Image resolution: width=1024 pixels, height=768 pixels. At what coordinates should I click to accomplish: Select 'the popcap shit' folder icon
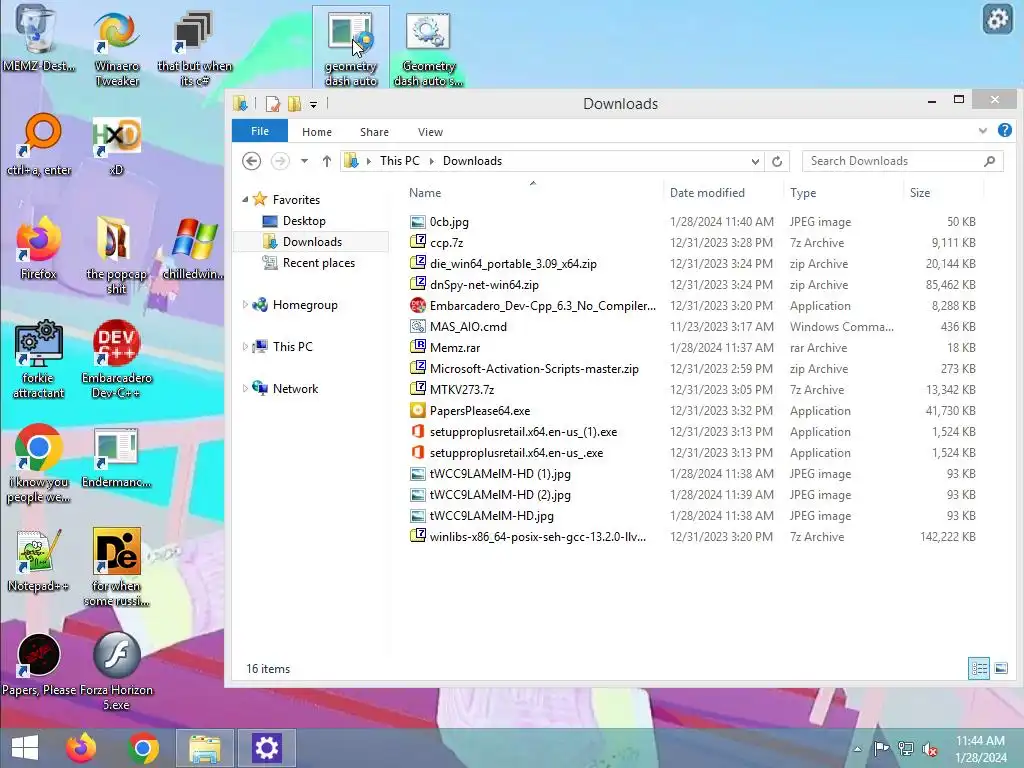116,255
